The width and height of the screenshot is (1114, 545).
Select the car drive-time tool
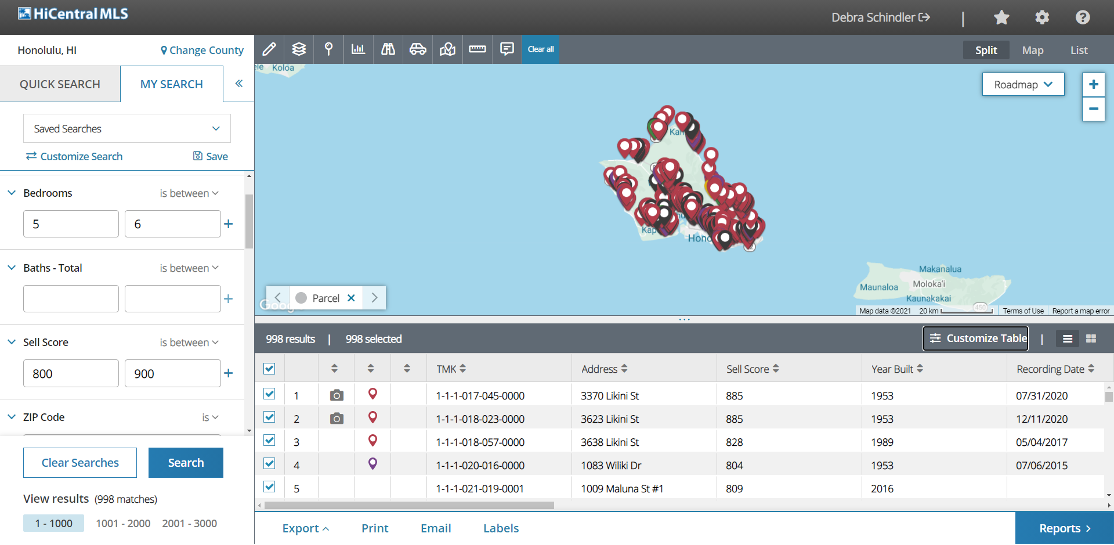tap(418, 49)
